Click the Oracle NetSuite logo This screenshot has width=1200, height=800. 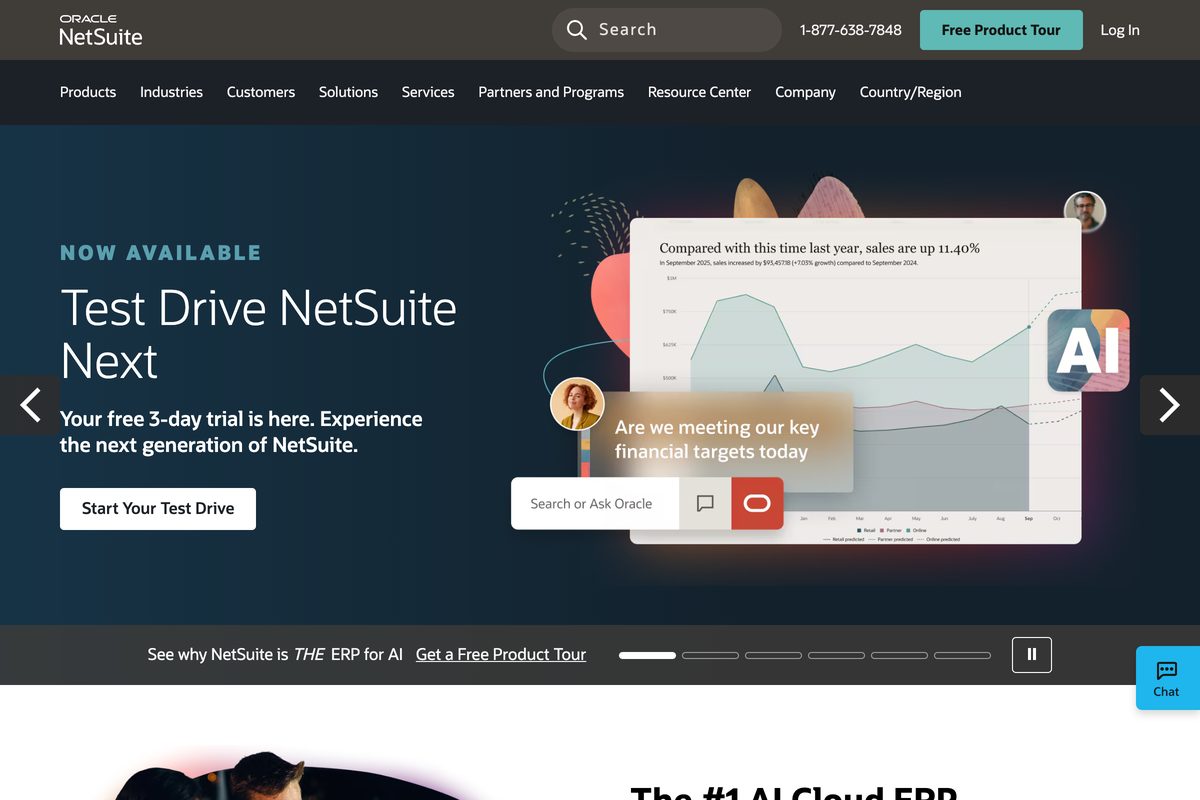[101, 30]
